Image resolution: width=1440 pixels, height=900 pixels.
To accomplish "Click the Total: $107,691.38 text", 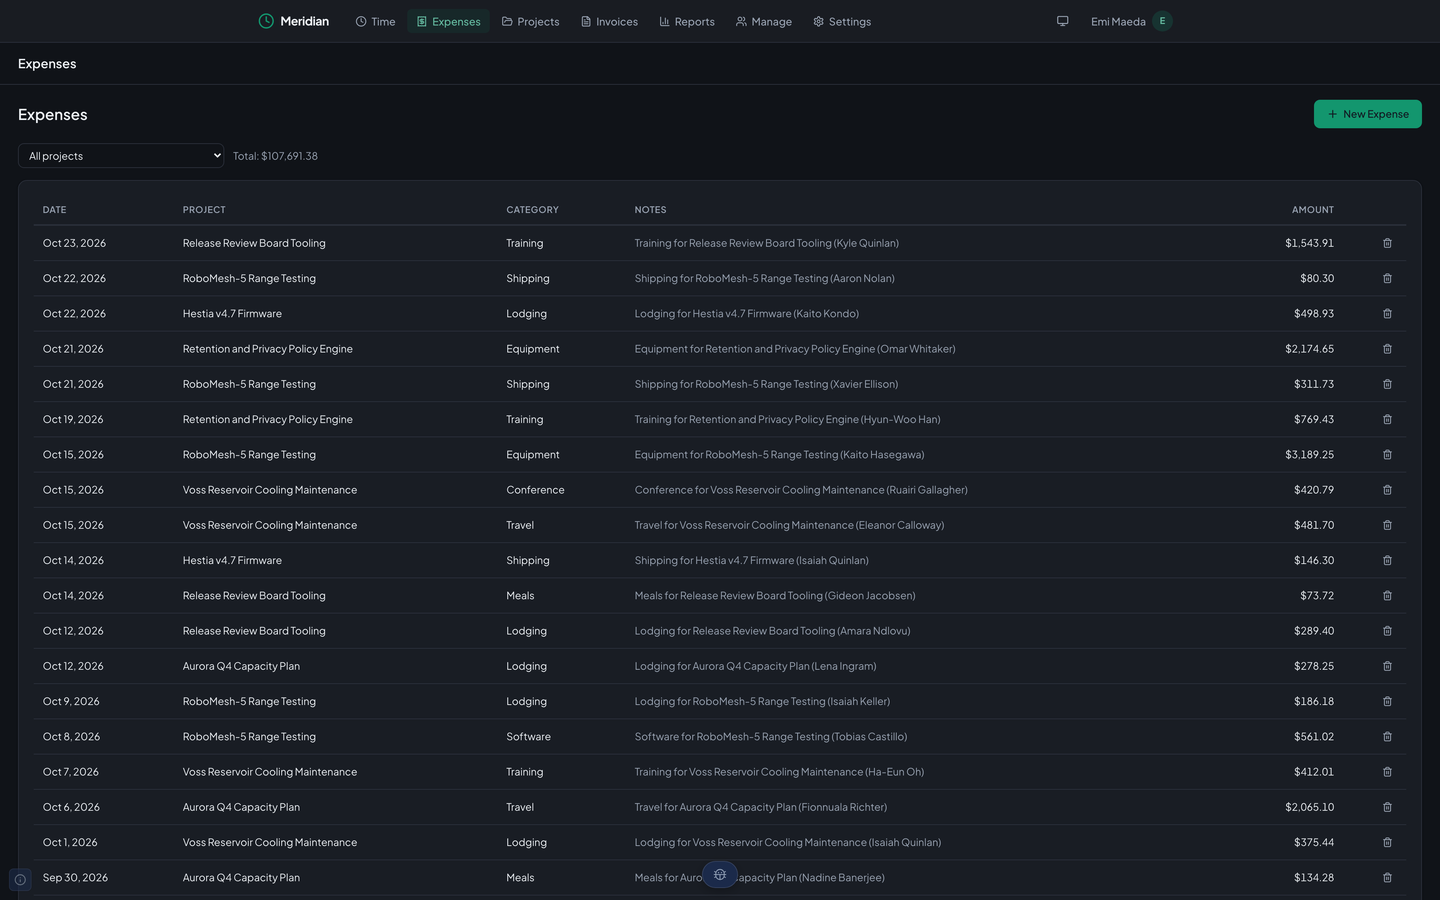I will [x=275, y=156].
